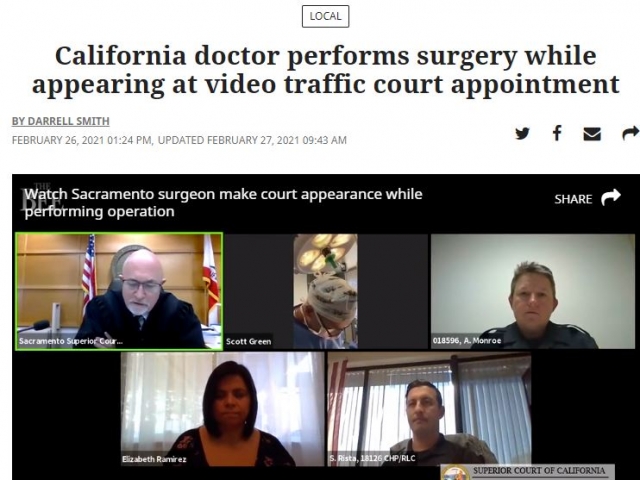Open author page for Darrell Smith
The height and width of the screenshot is (480, 640).
[61, 121]
